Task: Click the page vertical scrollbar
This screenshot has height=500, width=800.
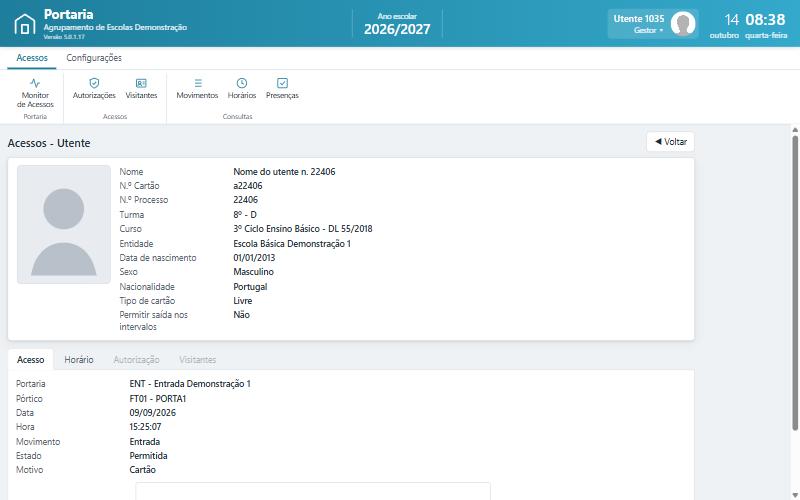Action: (795, 281)
